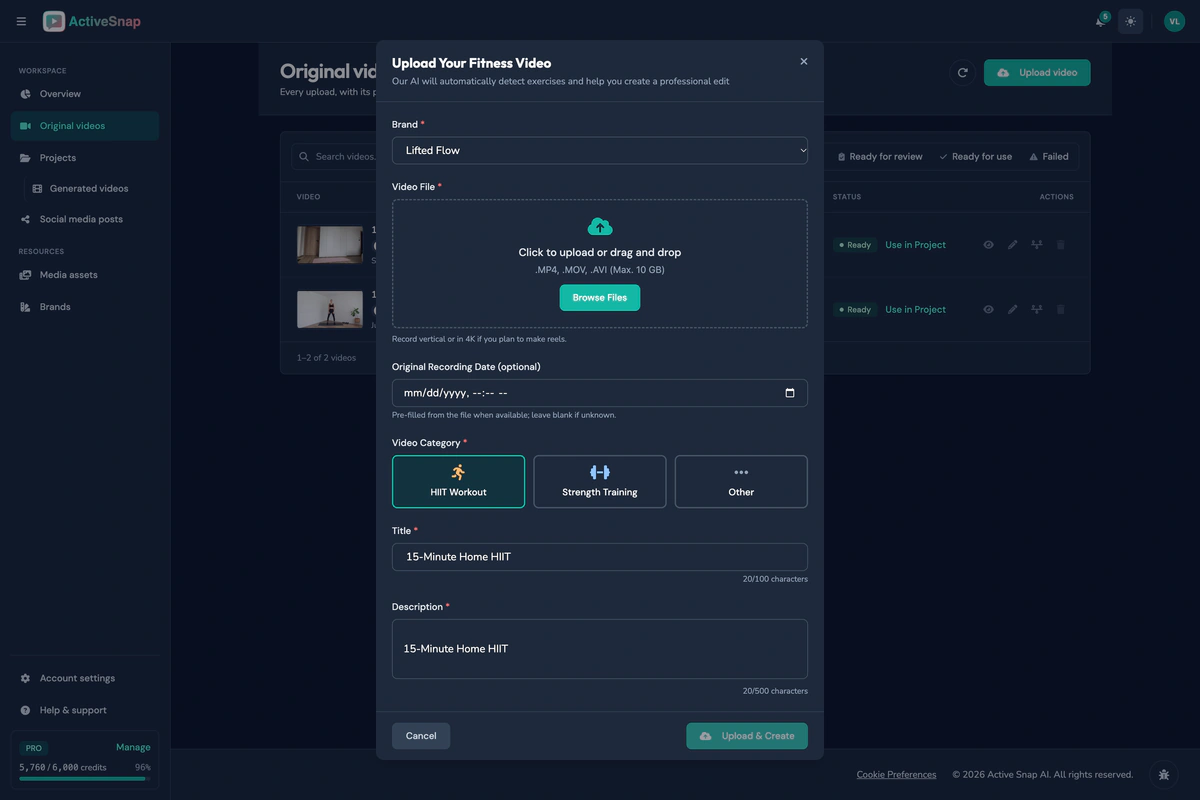Click the Upload video button in background page
This screenshot has height=800, width=1200.
pyautogui.click(x=1037, y=73)
